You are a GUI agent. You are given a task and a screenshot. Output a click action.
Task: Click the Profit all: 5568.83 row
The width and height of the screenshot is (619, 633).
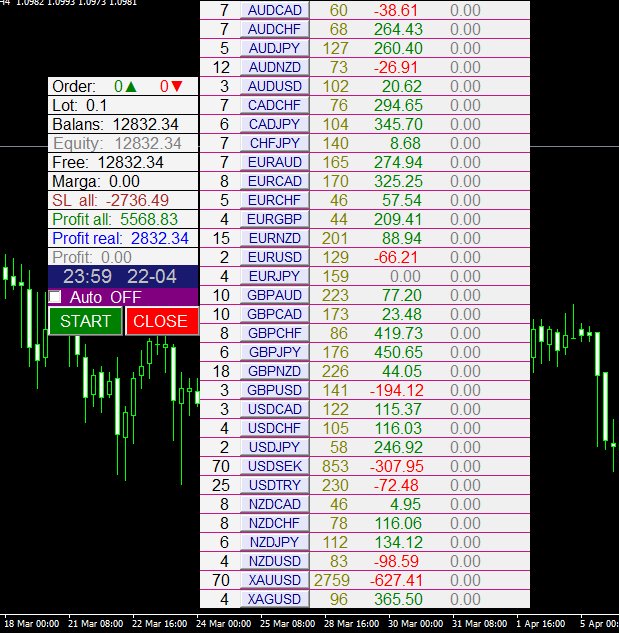(123, 219)
